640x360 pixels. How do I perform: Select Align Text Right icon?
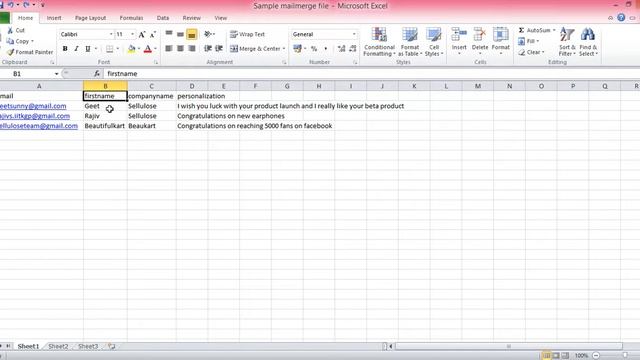click(191, 49)
